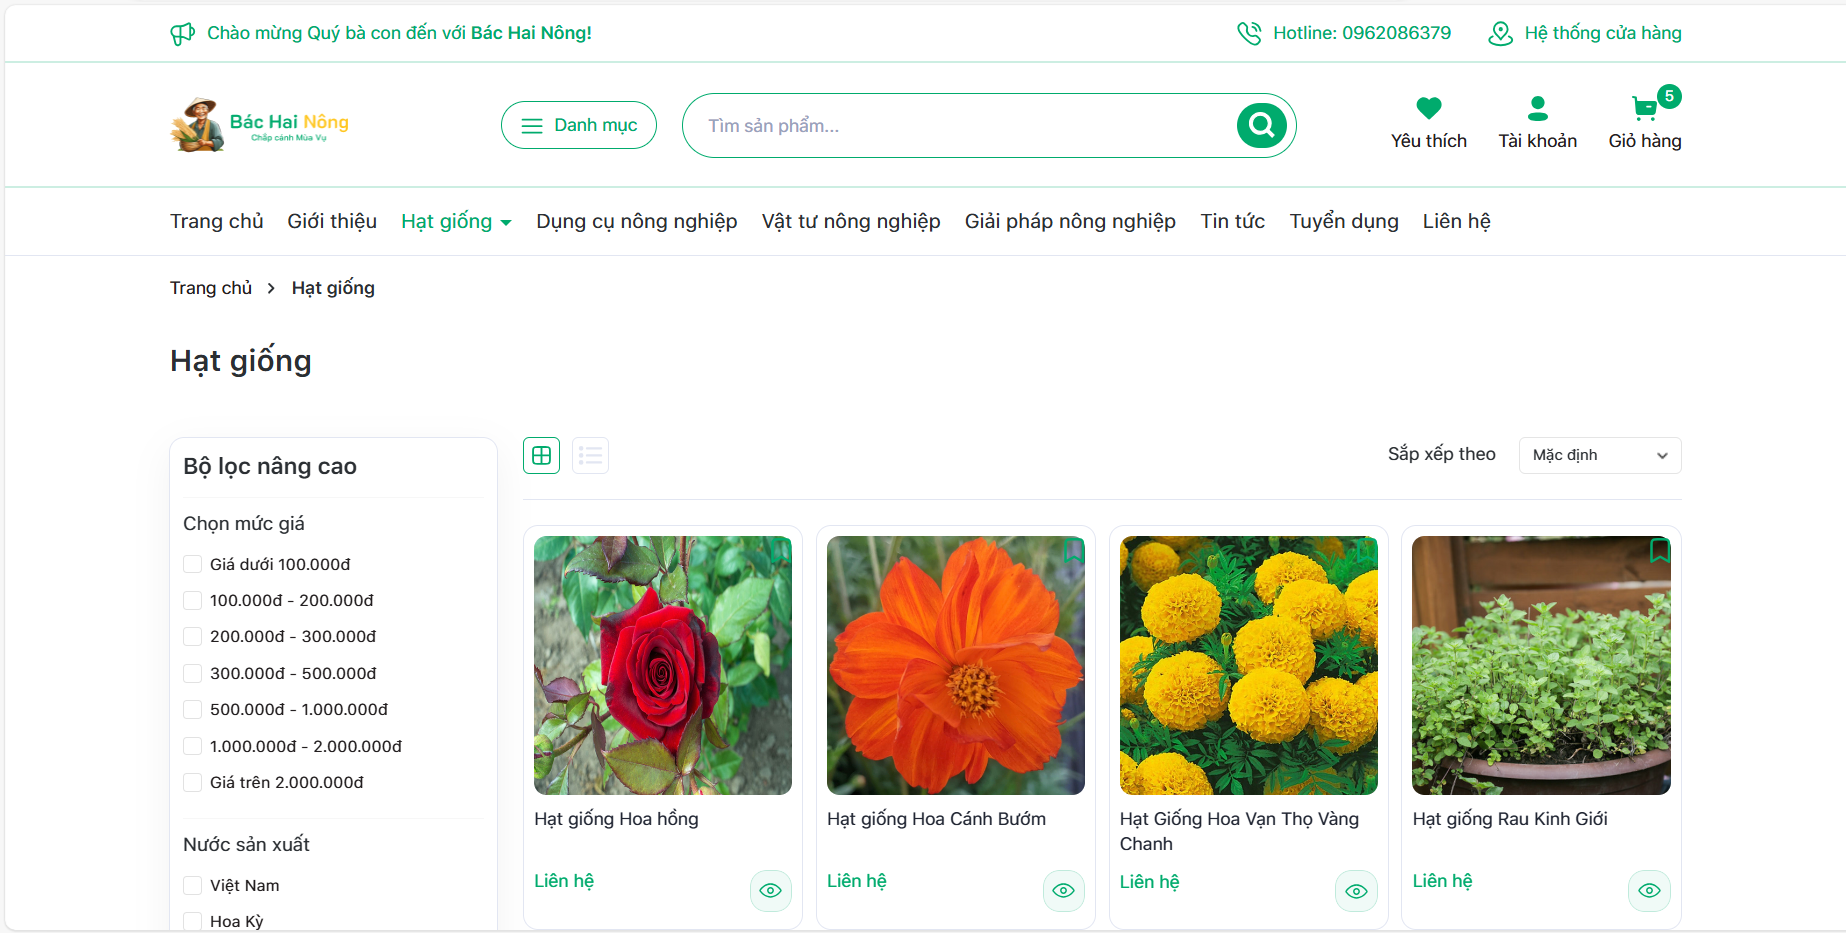Click Liên hệ price under Hoa hồng
Viewport: 1846px width, 933px height.
[x=564, y=881]
